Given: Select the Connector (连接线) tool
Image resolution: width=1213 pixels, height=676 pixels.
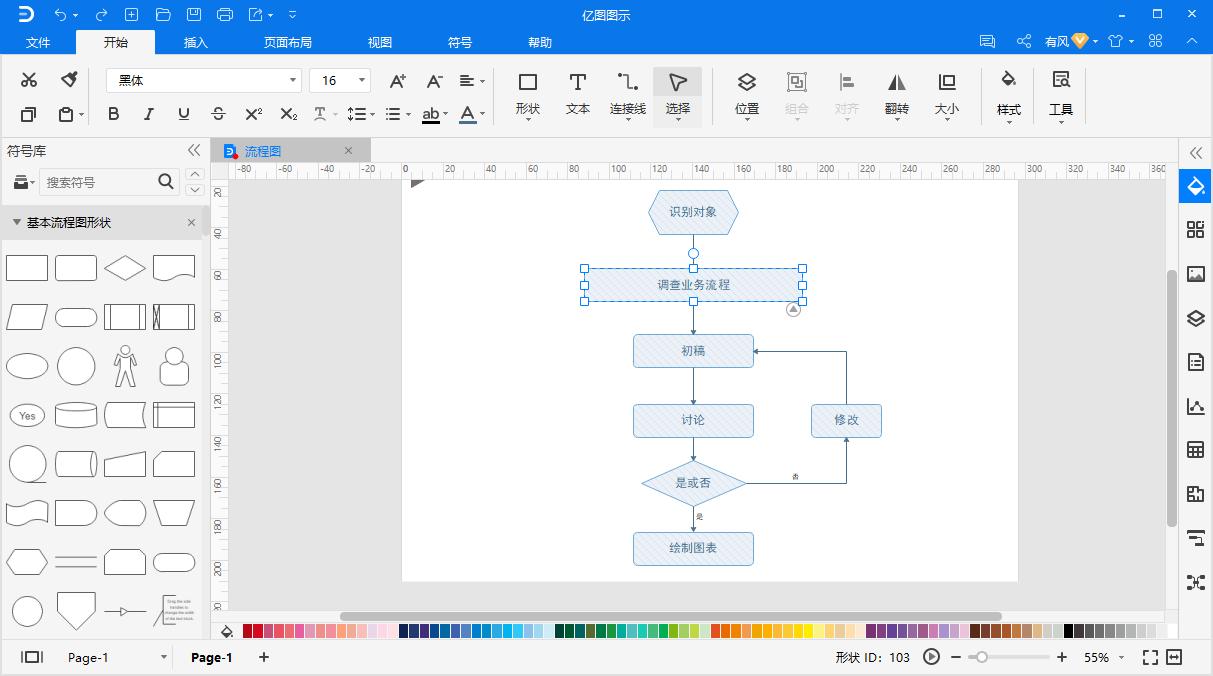Looking at the screenshot, I should click(x=627, y=93).
